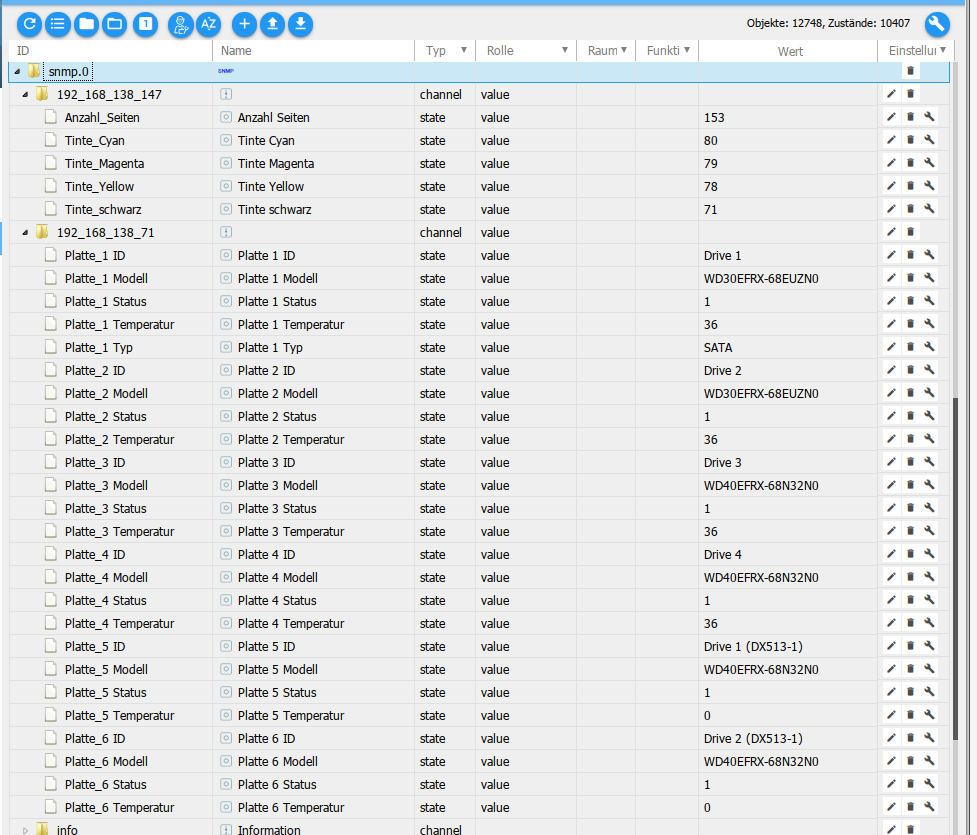Screen dimensions: 977x835
Task: Delete the 192_168_138_147 channel
Action: pos(910,93)
